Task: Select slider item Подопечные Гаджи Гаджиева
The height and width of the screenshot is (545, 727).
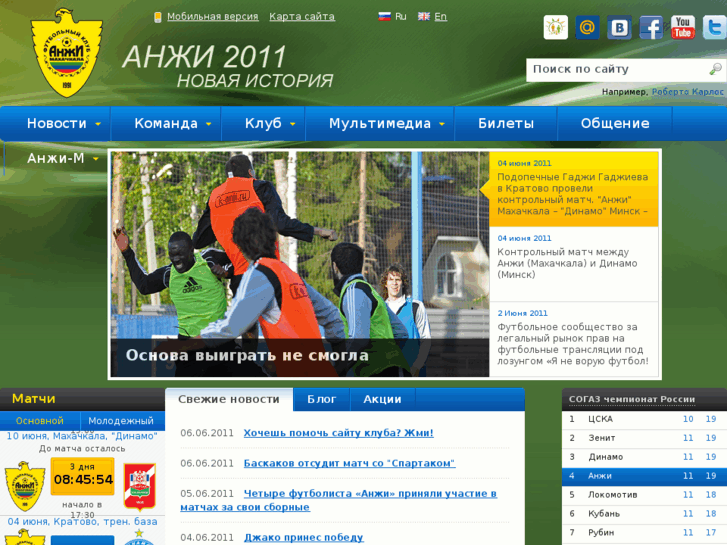Action: pos(574,189)
